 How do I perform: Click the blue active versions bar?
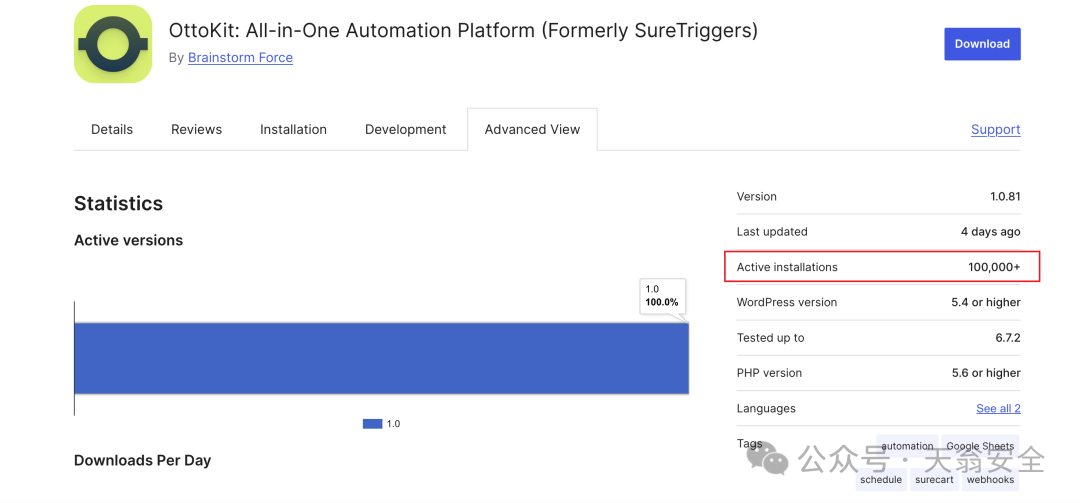pyautogui.click(x=382, y=358)
